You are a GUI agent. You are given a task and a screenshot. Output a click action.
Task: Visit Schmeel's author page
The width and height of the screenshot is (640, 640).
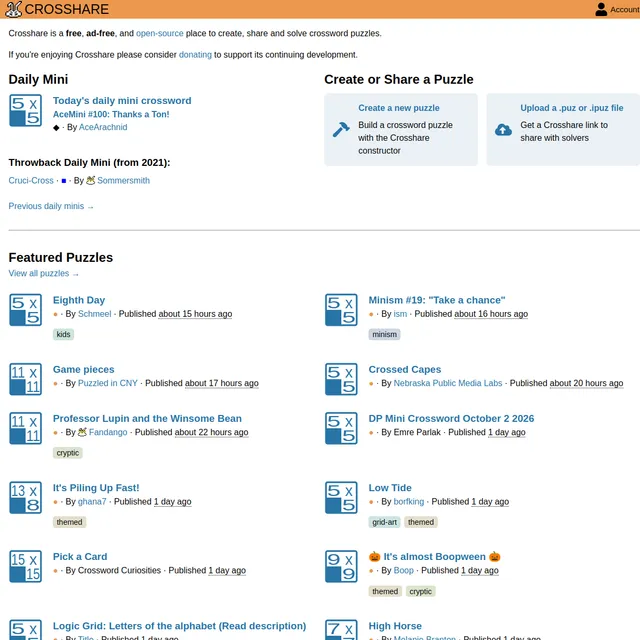click(94, 314)
